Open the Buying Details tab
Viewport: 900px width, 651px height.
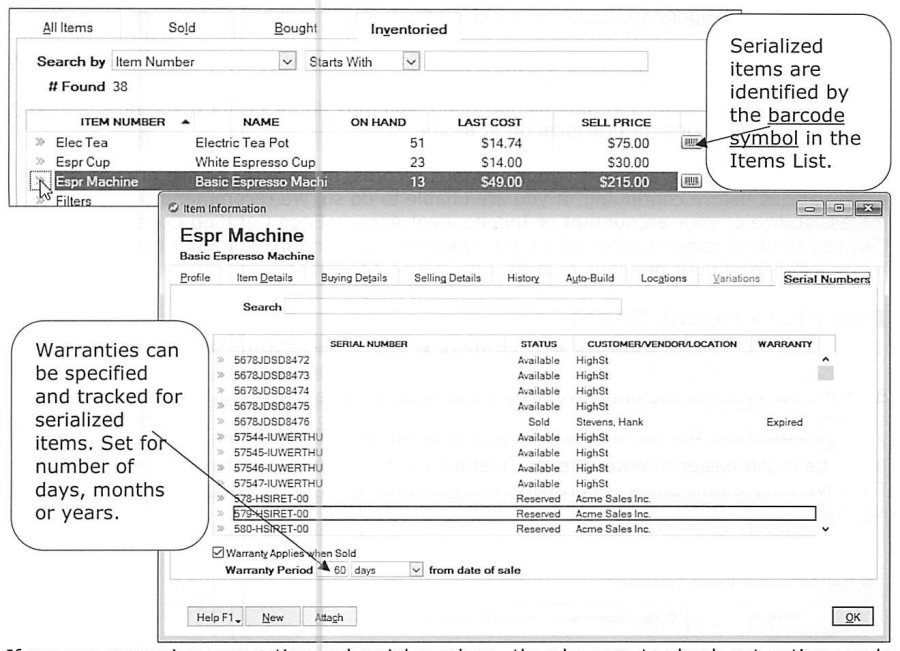pos(354,278)
